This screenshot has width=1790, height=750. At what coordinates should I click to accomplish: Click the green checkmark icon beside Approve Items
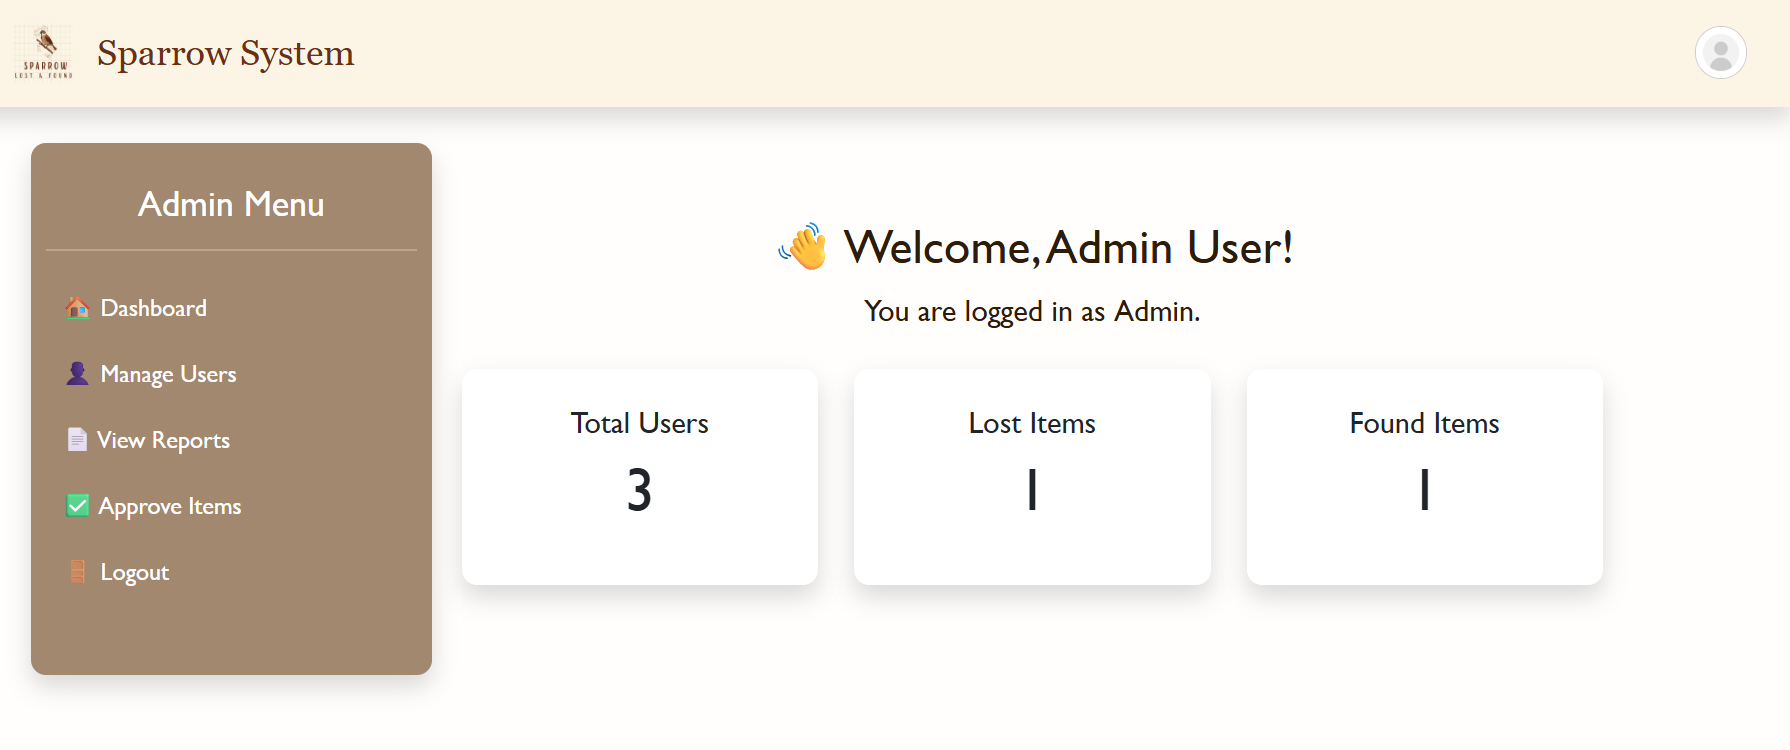coord(77,506)
